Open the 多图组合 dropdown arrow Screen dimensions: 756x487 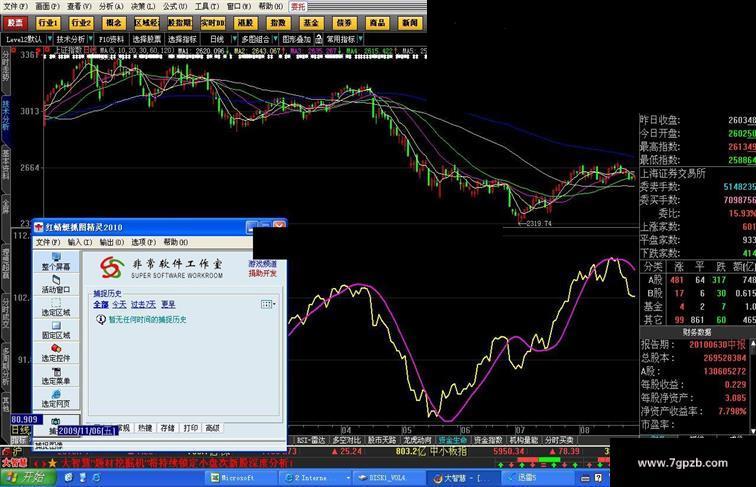coord(275,39)
